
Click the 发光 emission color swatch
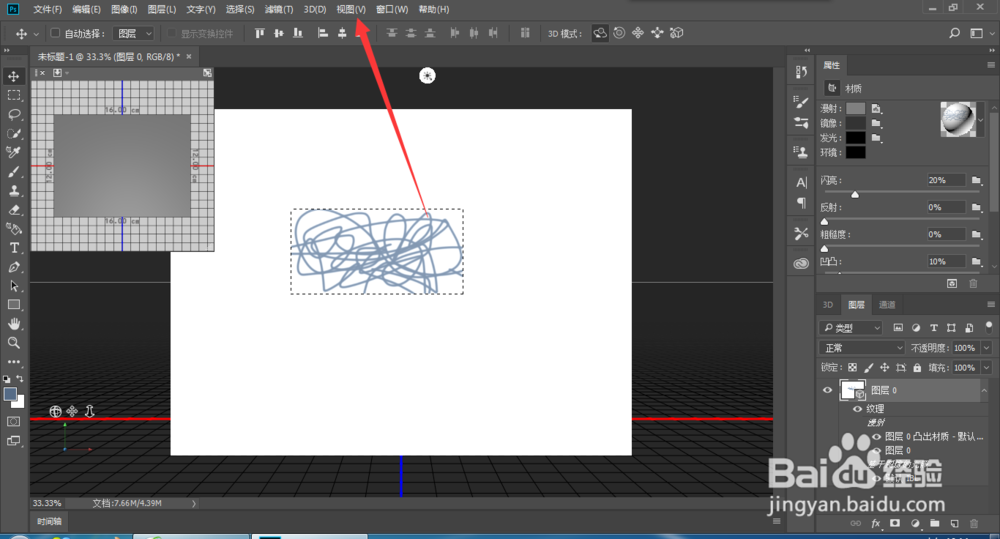[856, 138]
